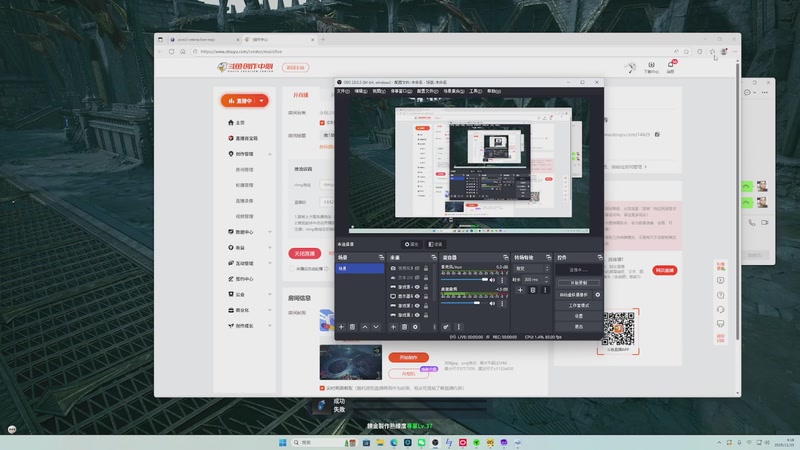
Task: Tick checkbox below the red close-stream button
Action: [292, 269]
